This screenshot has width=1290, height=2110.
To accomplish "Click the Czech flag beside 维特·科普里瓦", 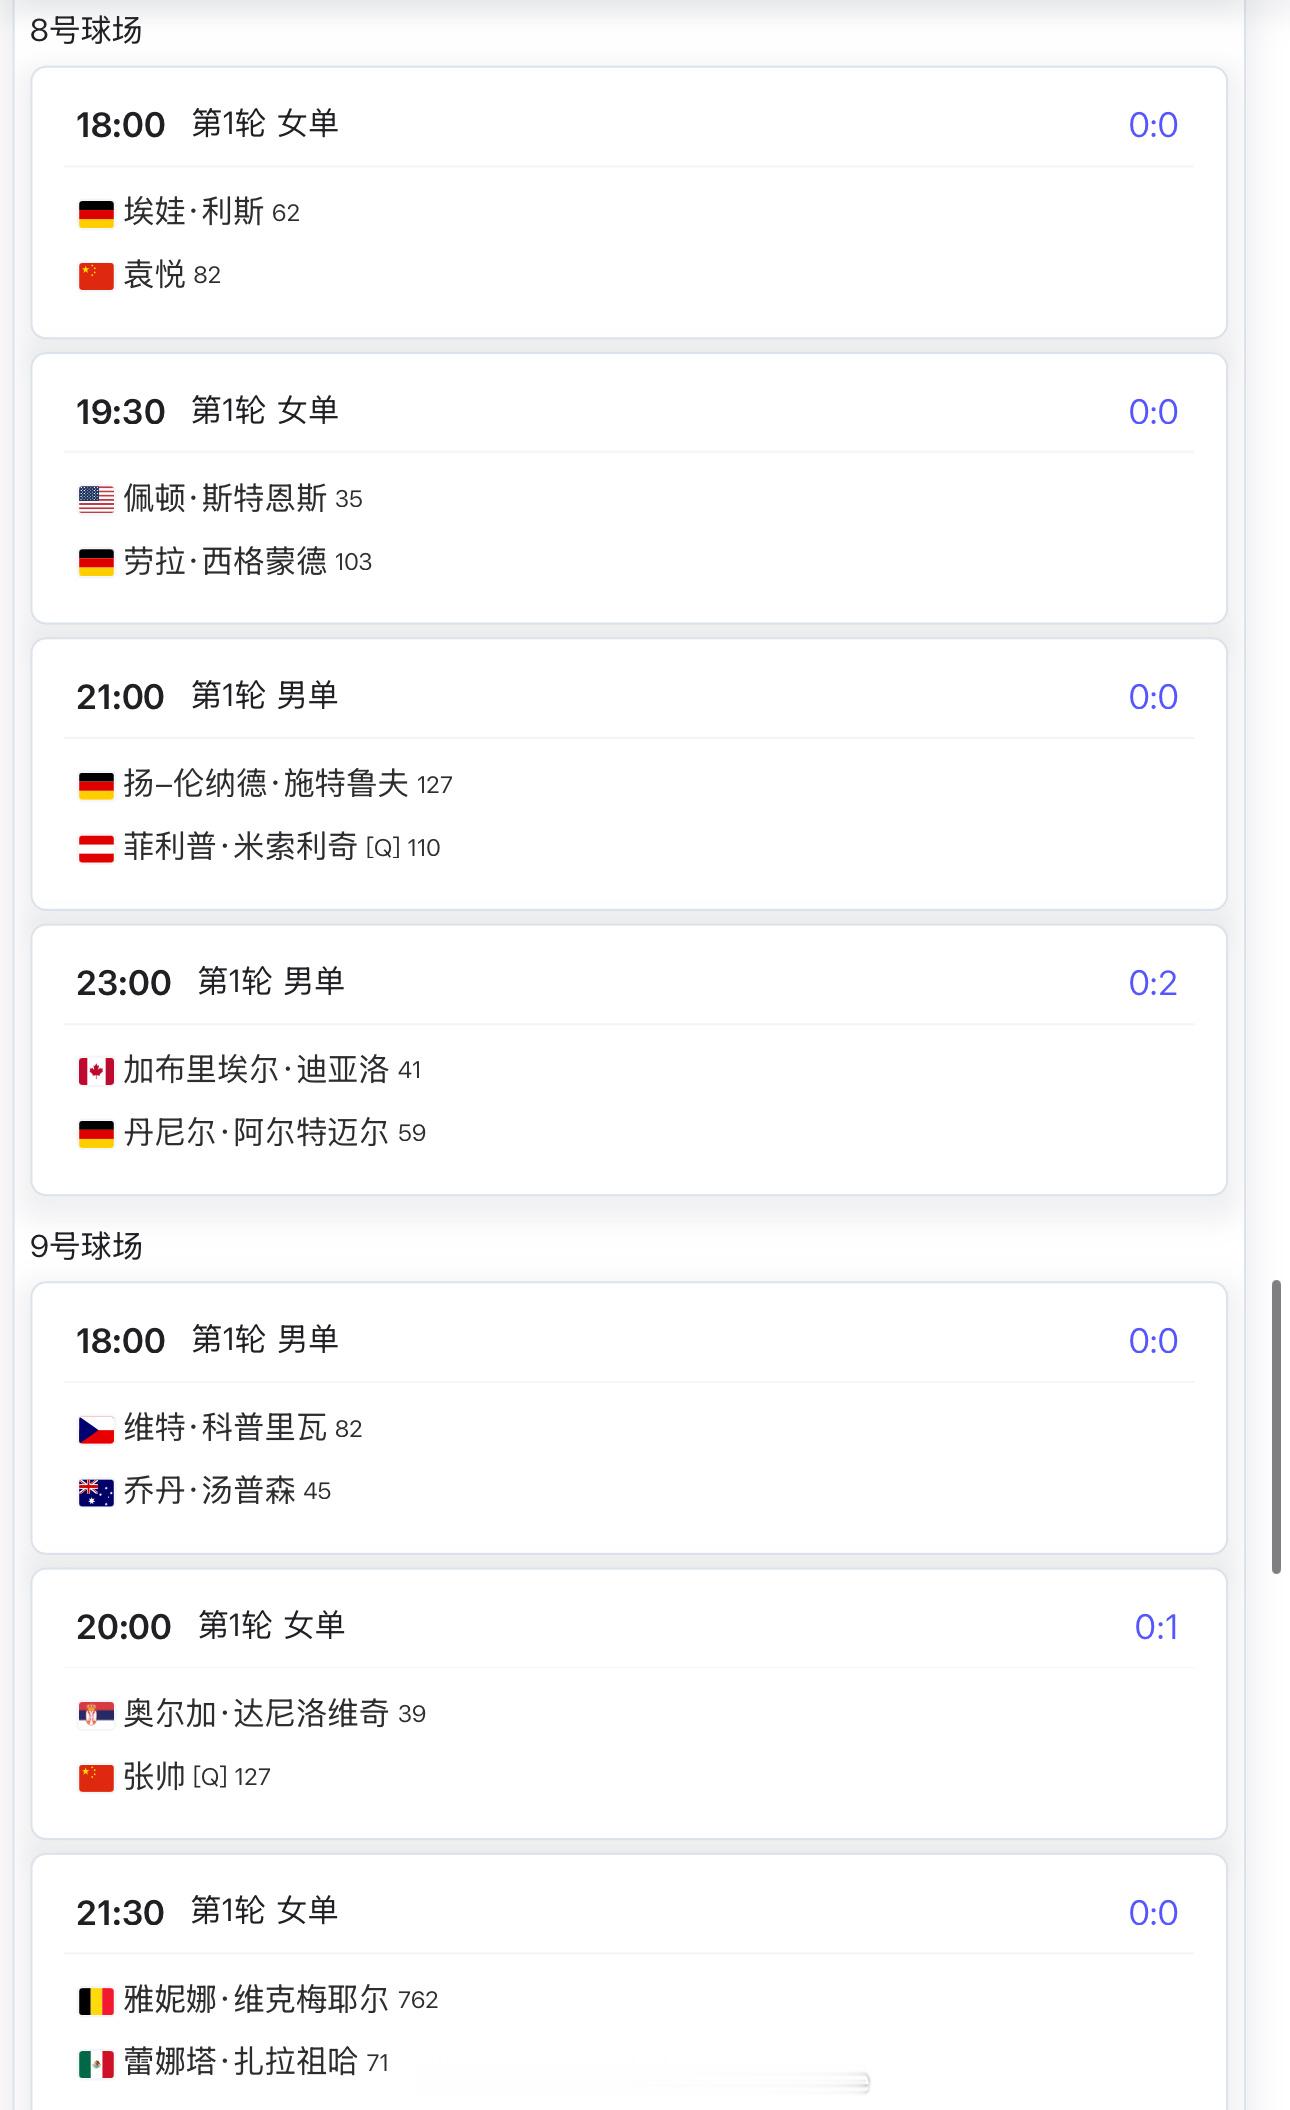I will tap(96, 1430).
